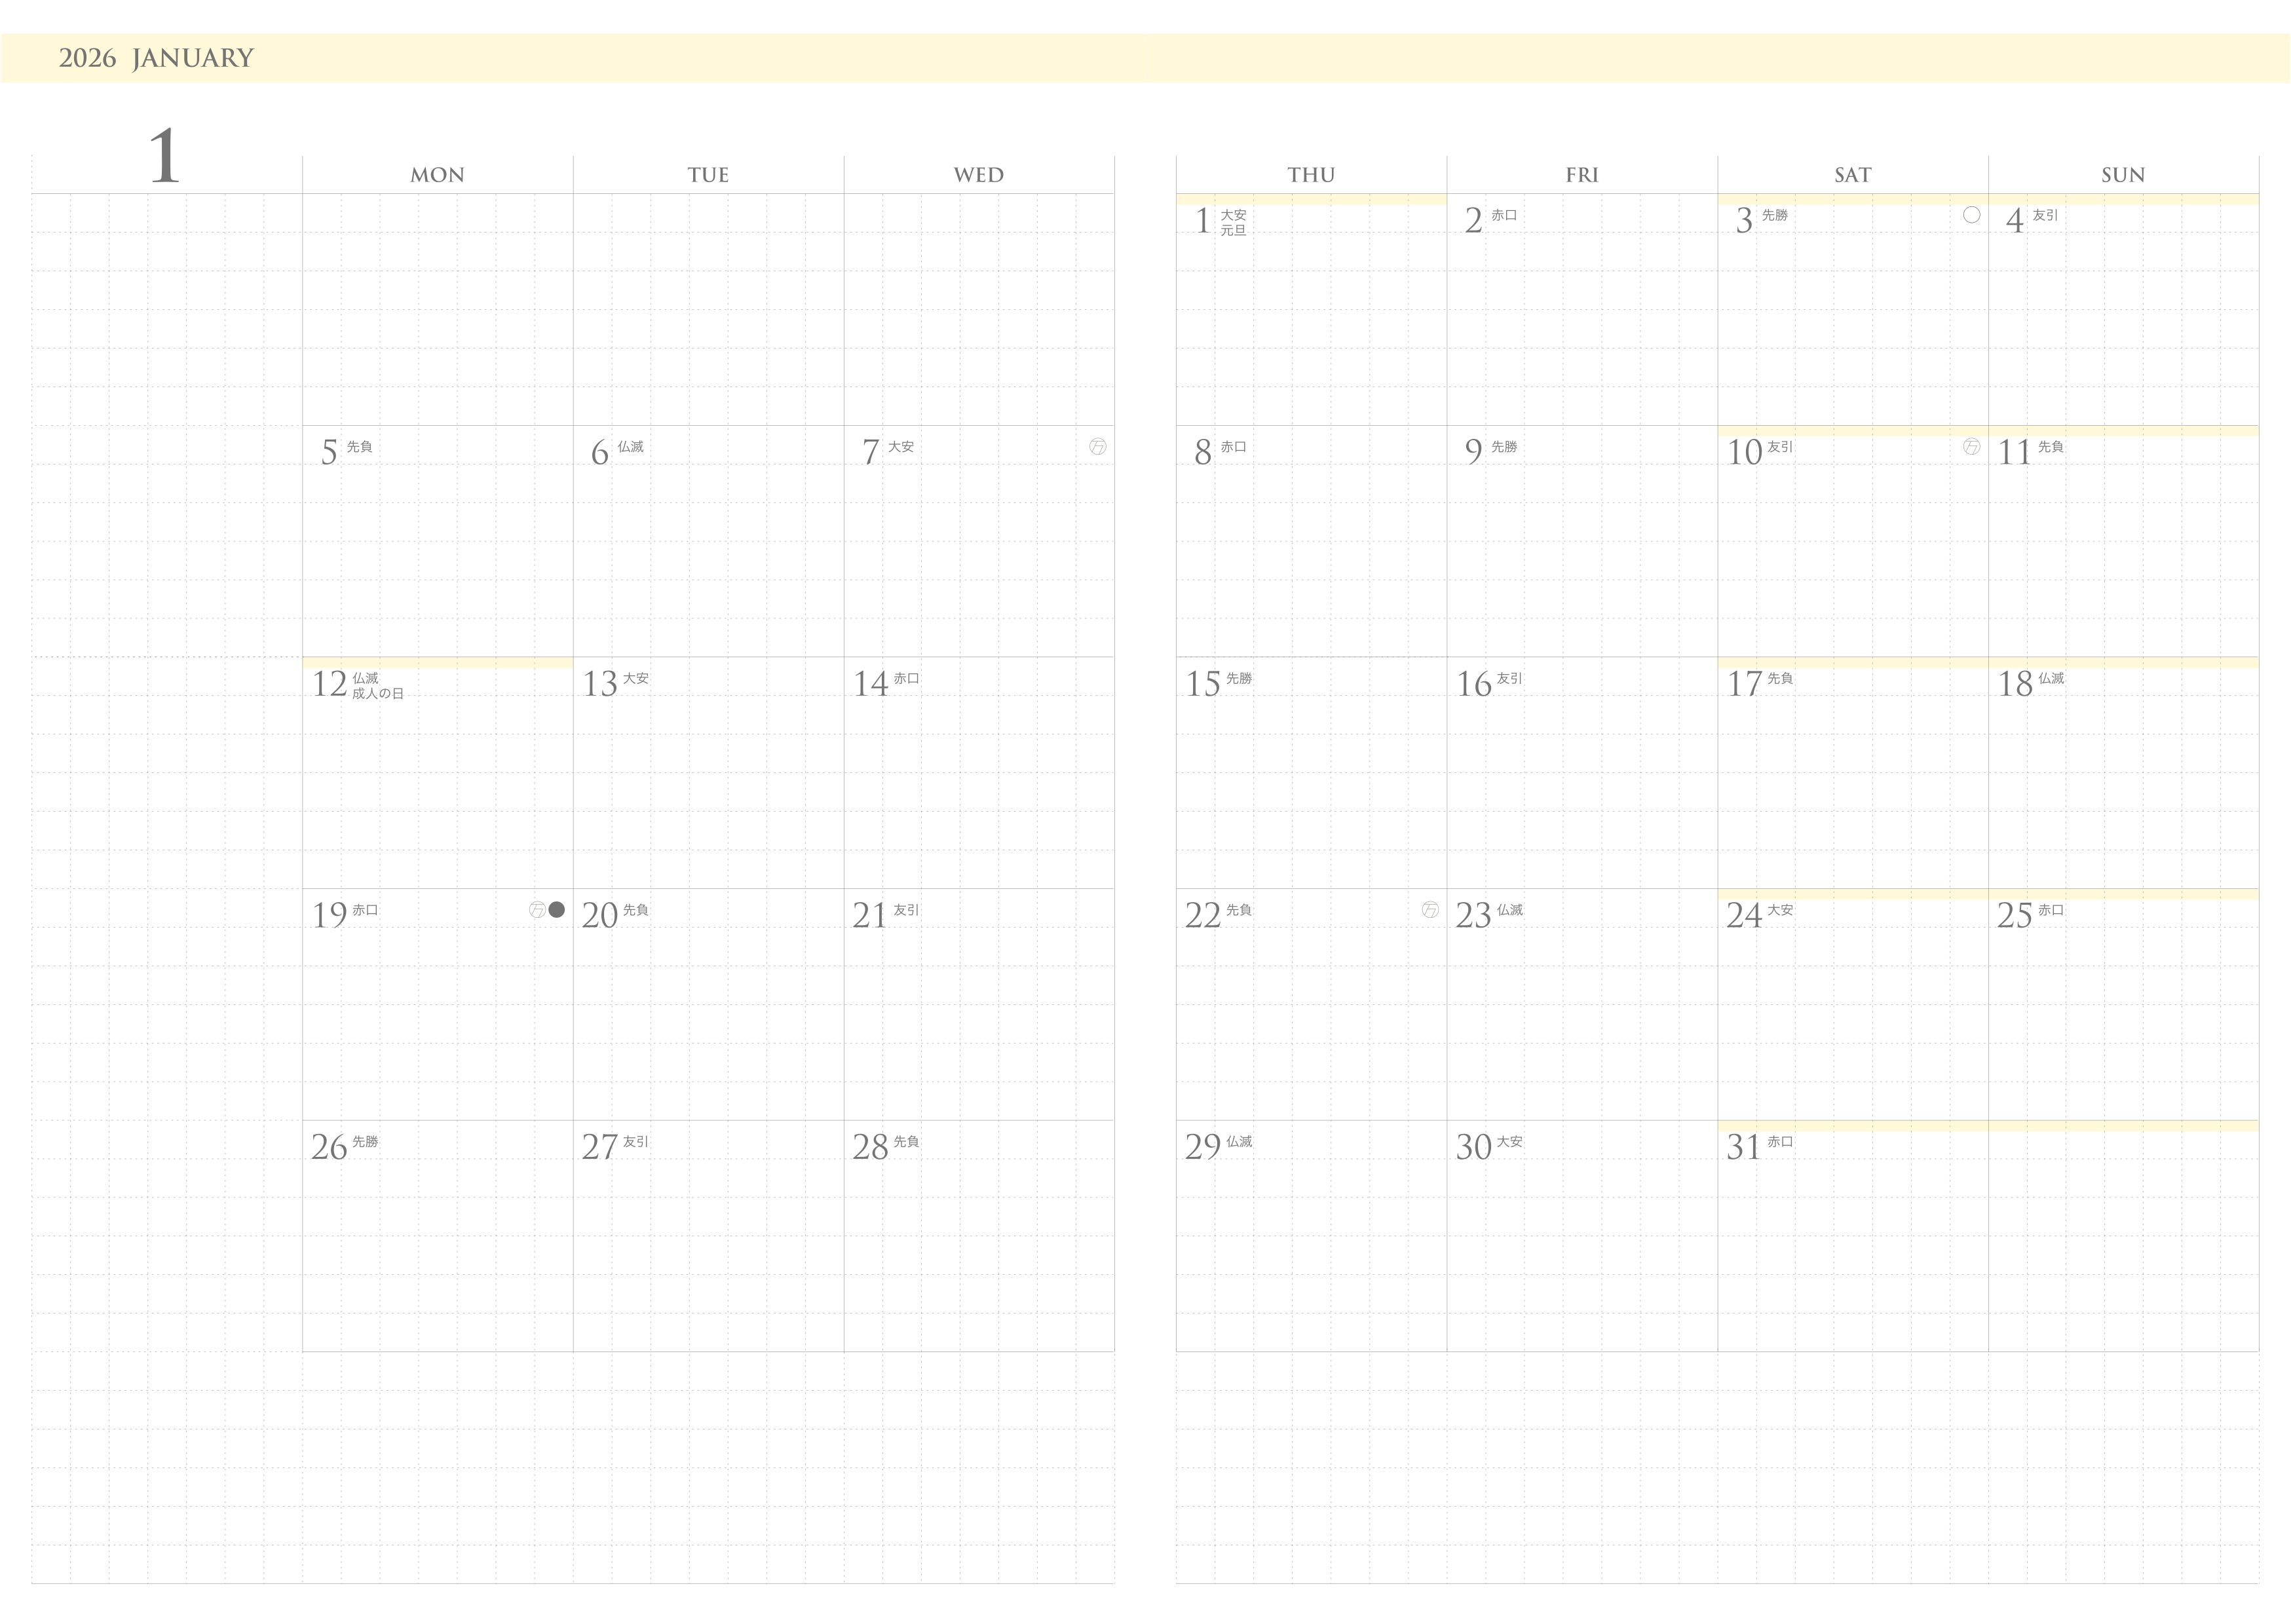Select the MON column header
This screenshot has height=1624, width=2291.
click(437, 175)
